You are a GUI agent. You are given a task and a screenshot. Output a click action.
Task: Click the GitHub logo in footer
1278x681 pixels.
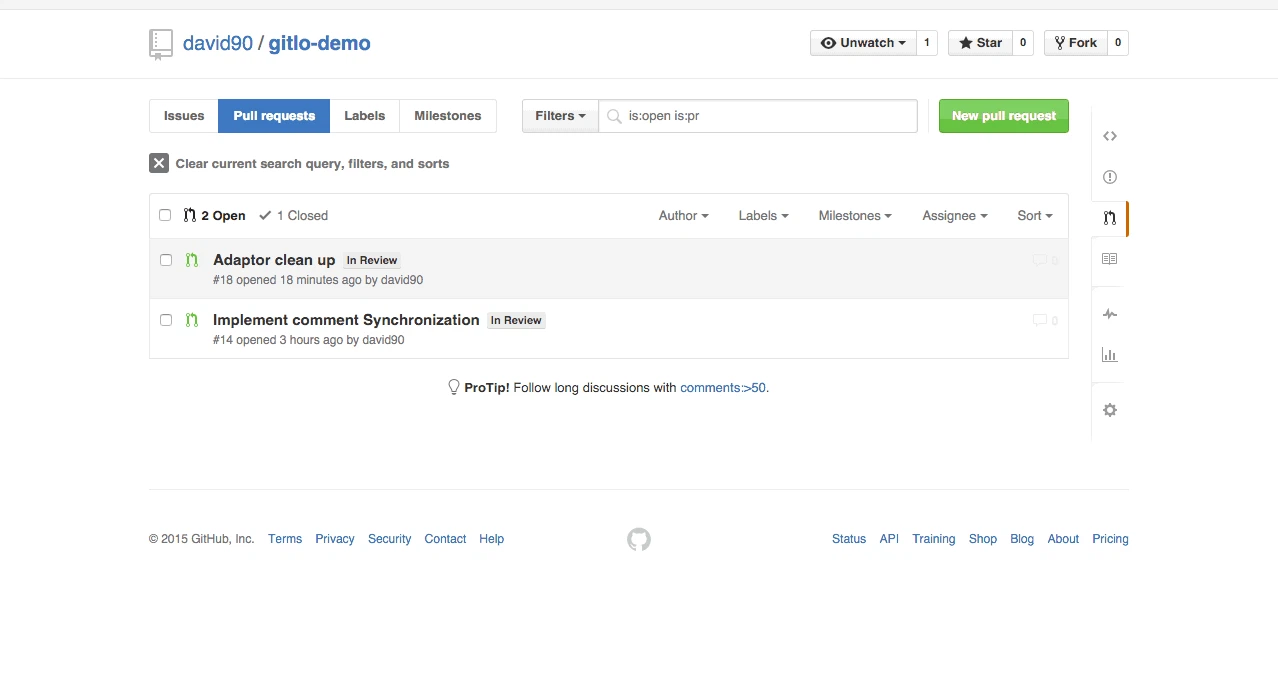click(x=639, y=540)
